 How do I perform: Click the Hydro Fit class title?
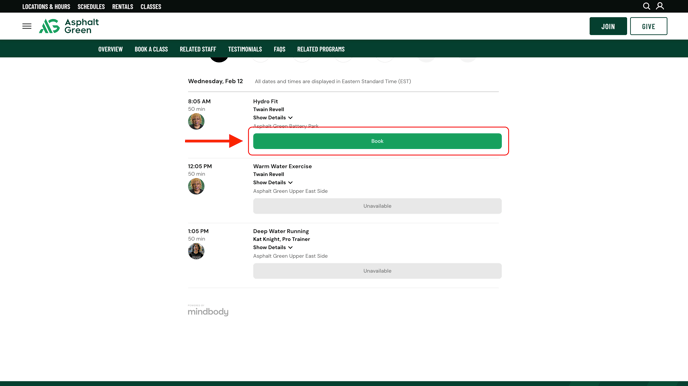[265, 101]
